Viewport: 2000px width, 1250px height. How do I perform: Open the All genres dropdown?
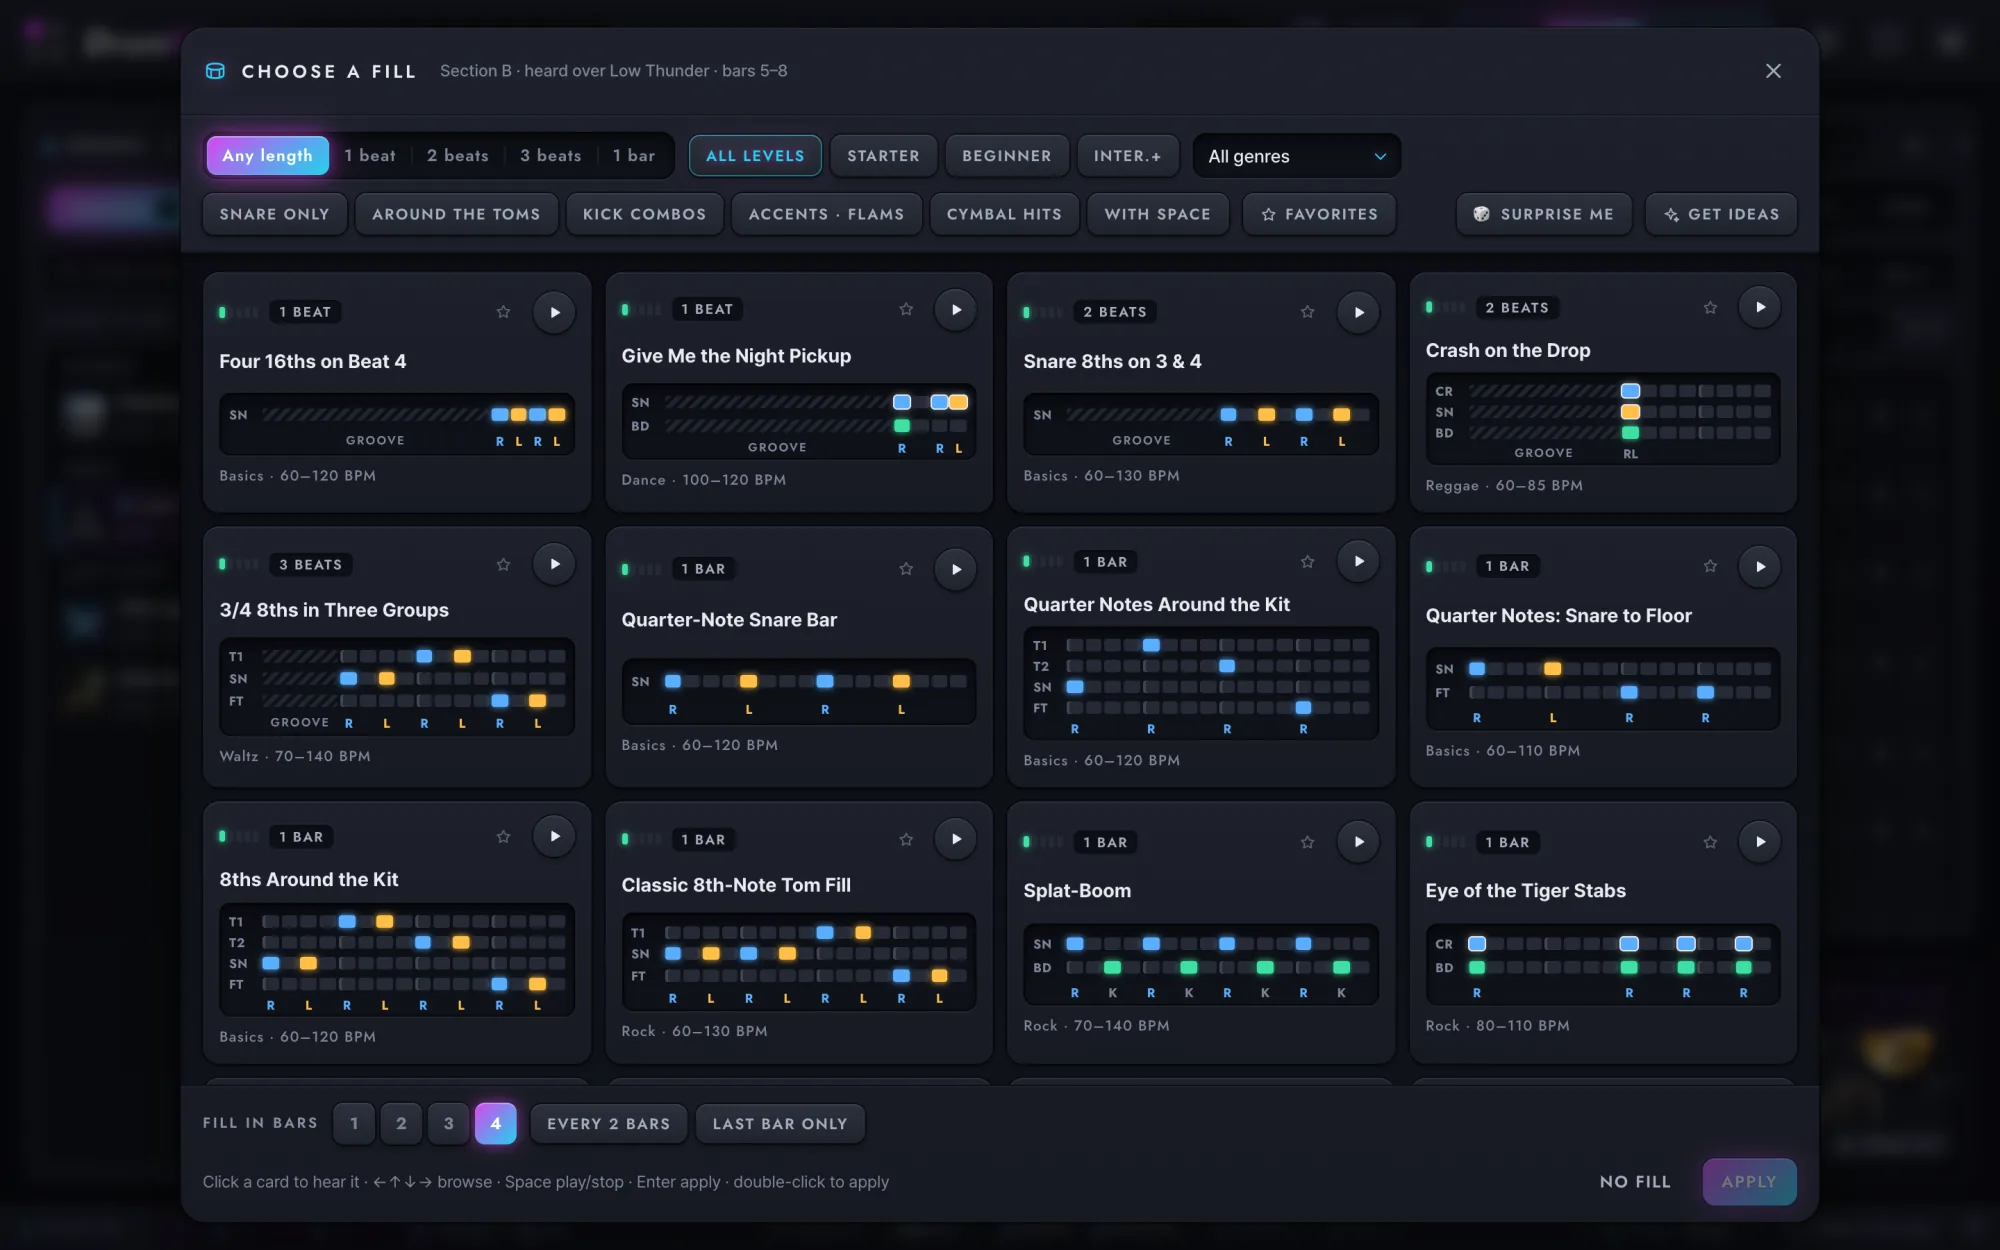1296,156
